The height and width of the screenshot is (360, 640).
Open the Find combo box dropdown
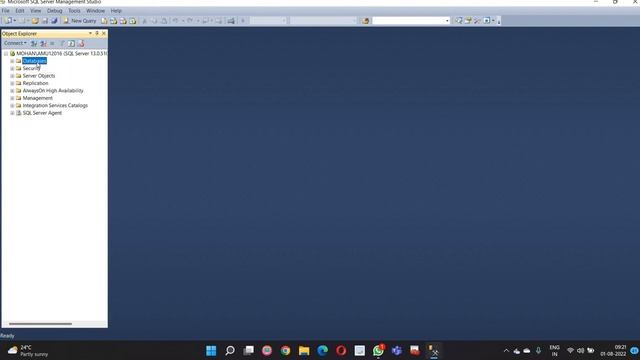(x=447, y=20)
